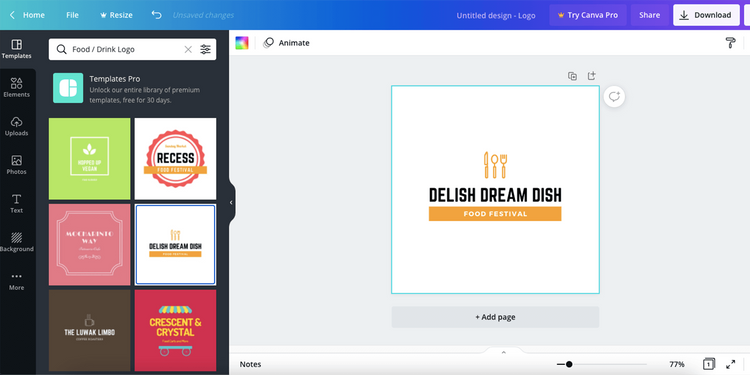Image resolution: width=750 pixels, height=375 pixels.
Task: Click the zoom slider handle
Action: (x=569, y=364)
